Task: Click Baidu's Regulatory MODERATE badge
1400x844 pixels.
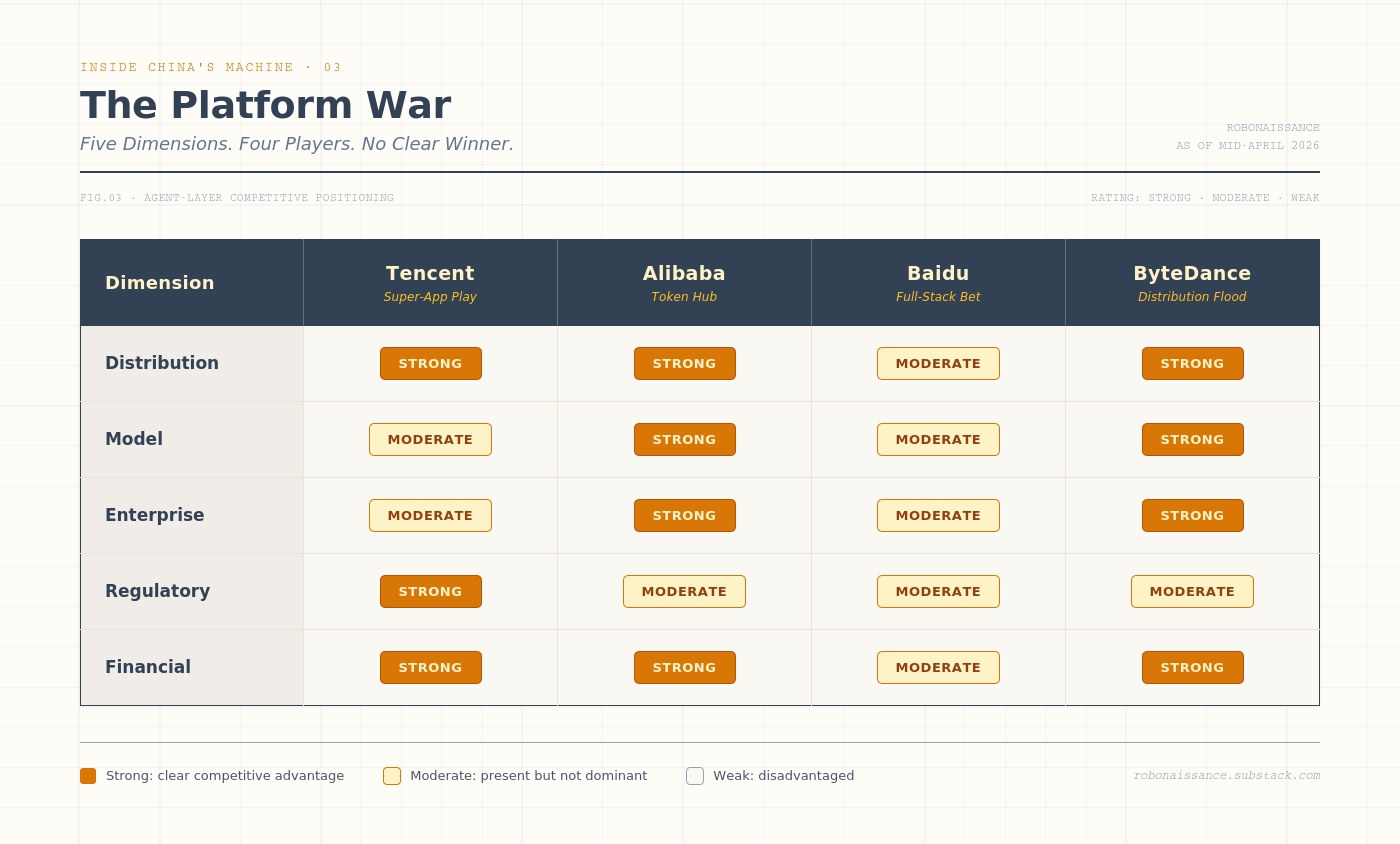Action: click(x=938, y=591)
